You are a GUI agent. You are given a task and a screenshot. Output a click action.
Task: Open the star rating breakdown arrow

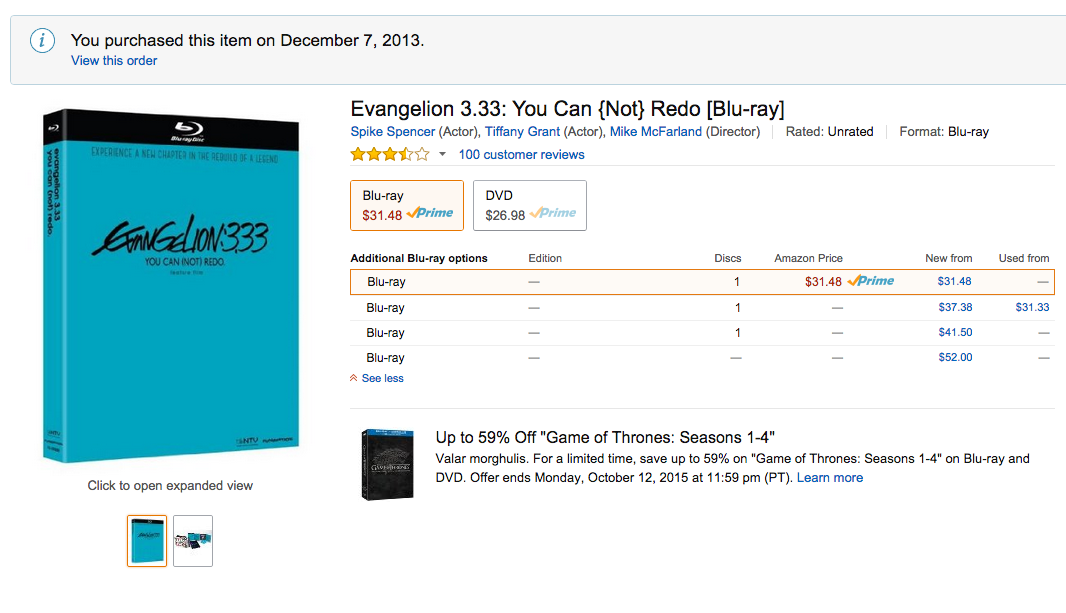pyautogui.click(x=443, y=154)
